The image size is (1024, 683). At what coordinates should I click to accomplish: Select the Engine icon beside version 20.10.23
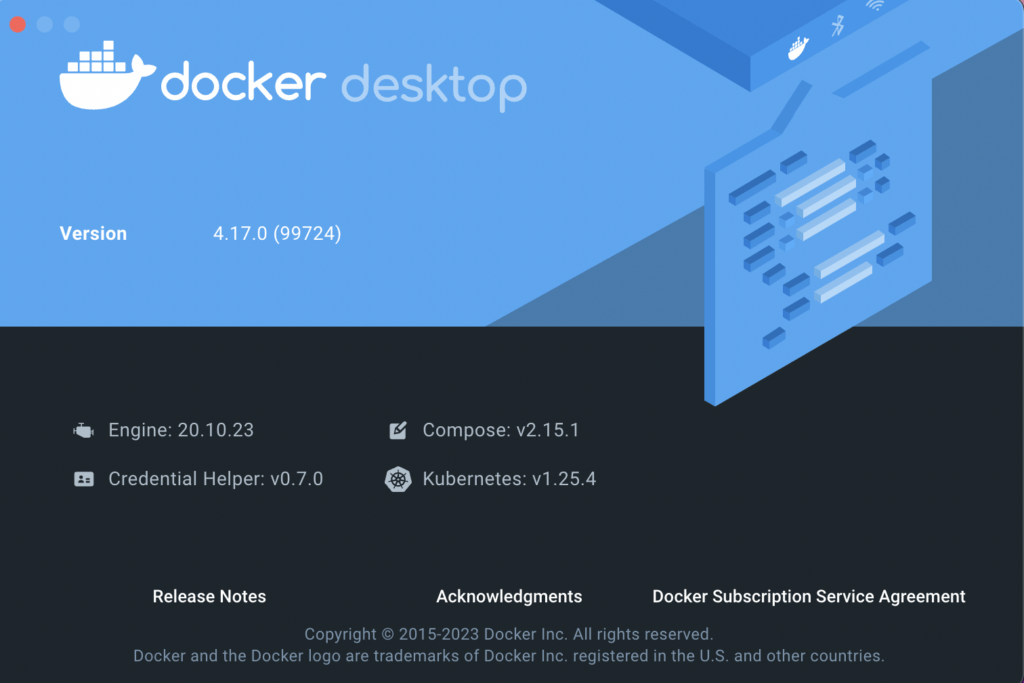pyautogui.click(x=83, y=430)
